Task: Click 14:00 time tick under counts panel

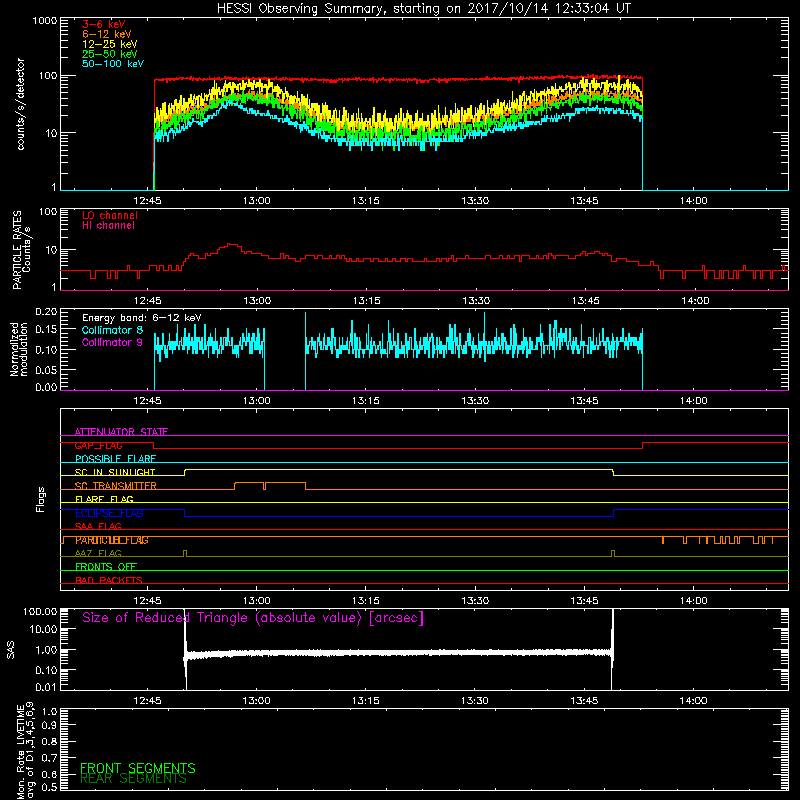Action: 694,201
